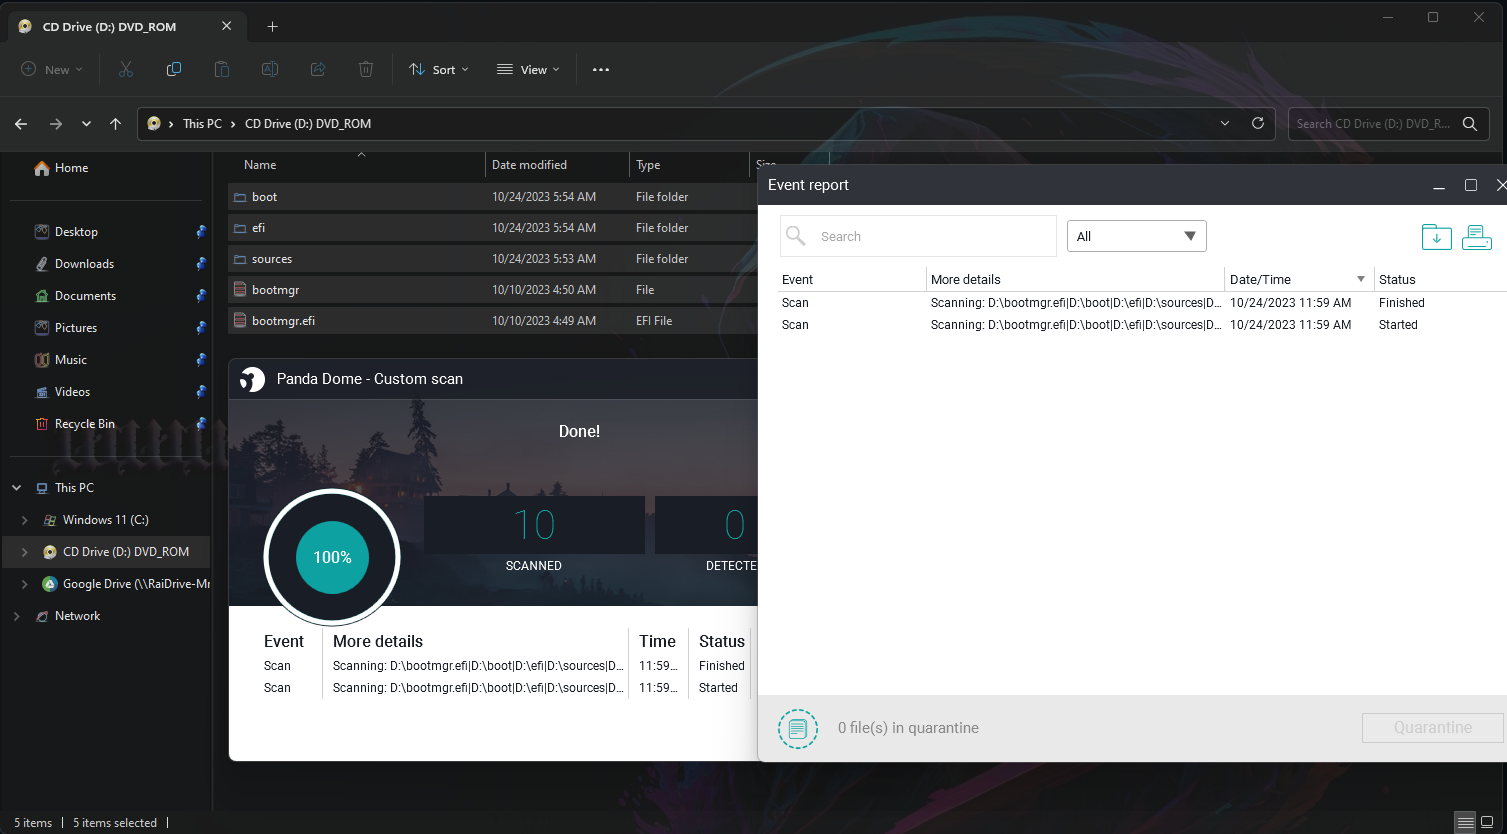Screen dimensions: 1507x834
Task: Click the Rename icon in Explorer toolbar
Action: point(270,69)
